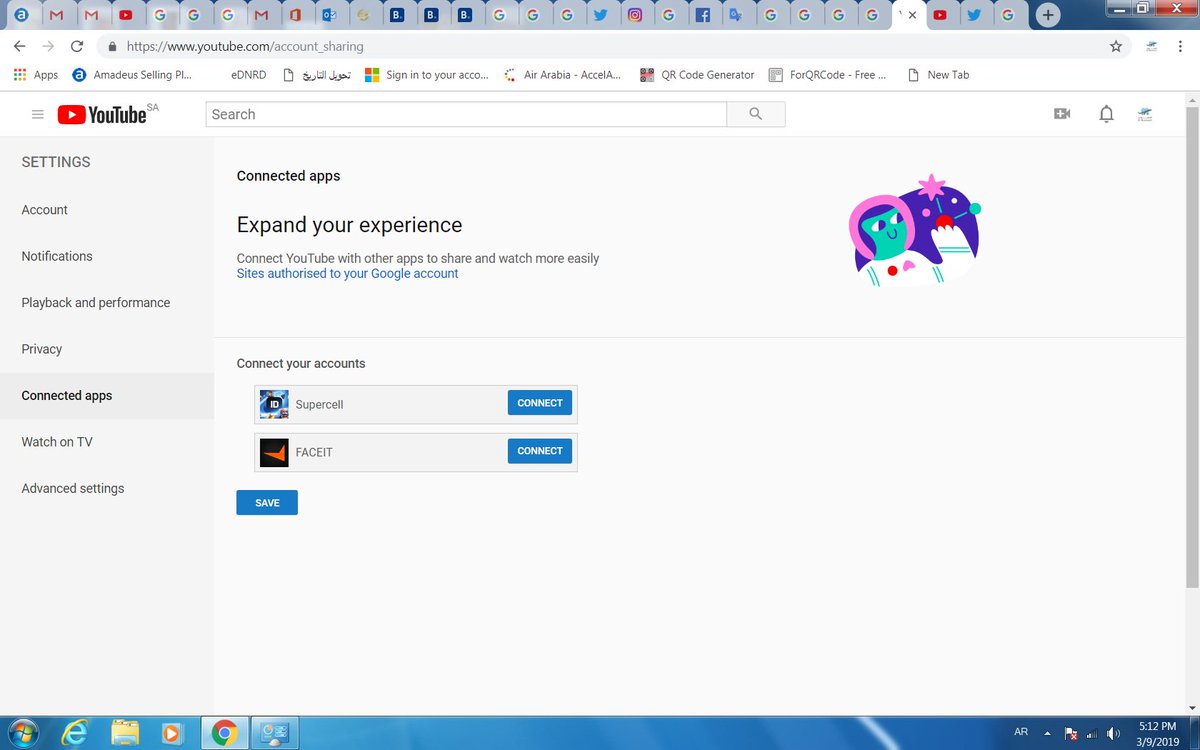Connect the FACEIT account
1200x750 pixels.
pyautogui.click(x=540, y=451)
